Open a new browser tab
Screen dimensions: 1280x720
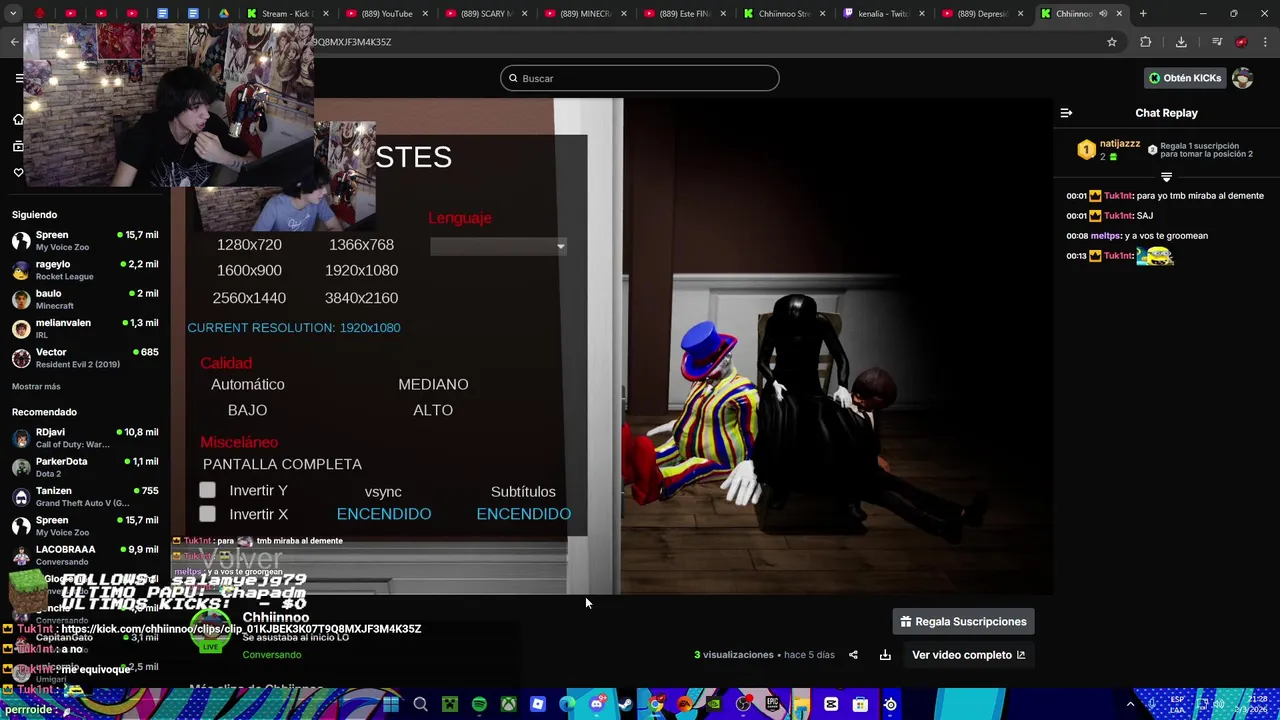tap(1143, 14)
